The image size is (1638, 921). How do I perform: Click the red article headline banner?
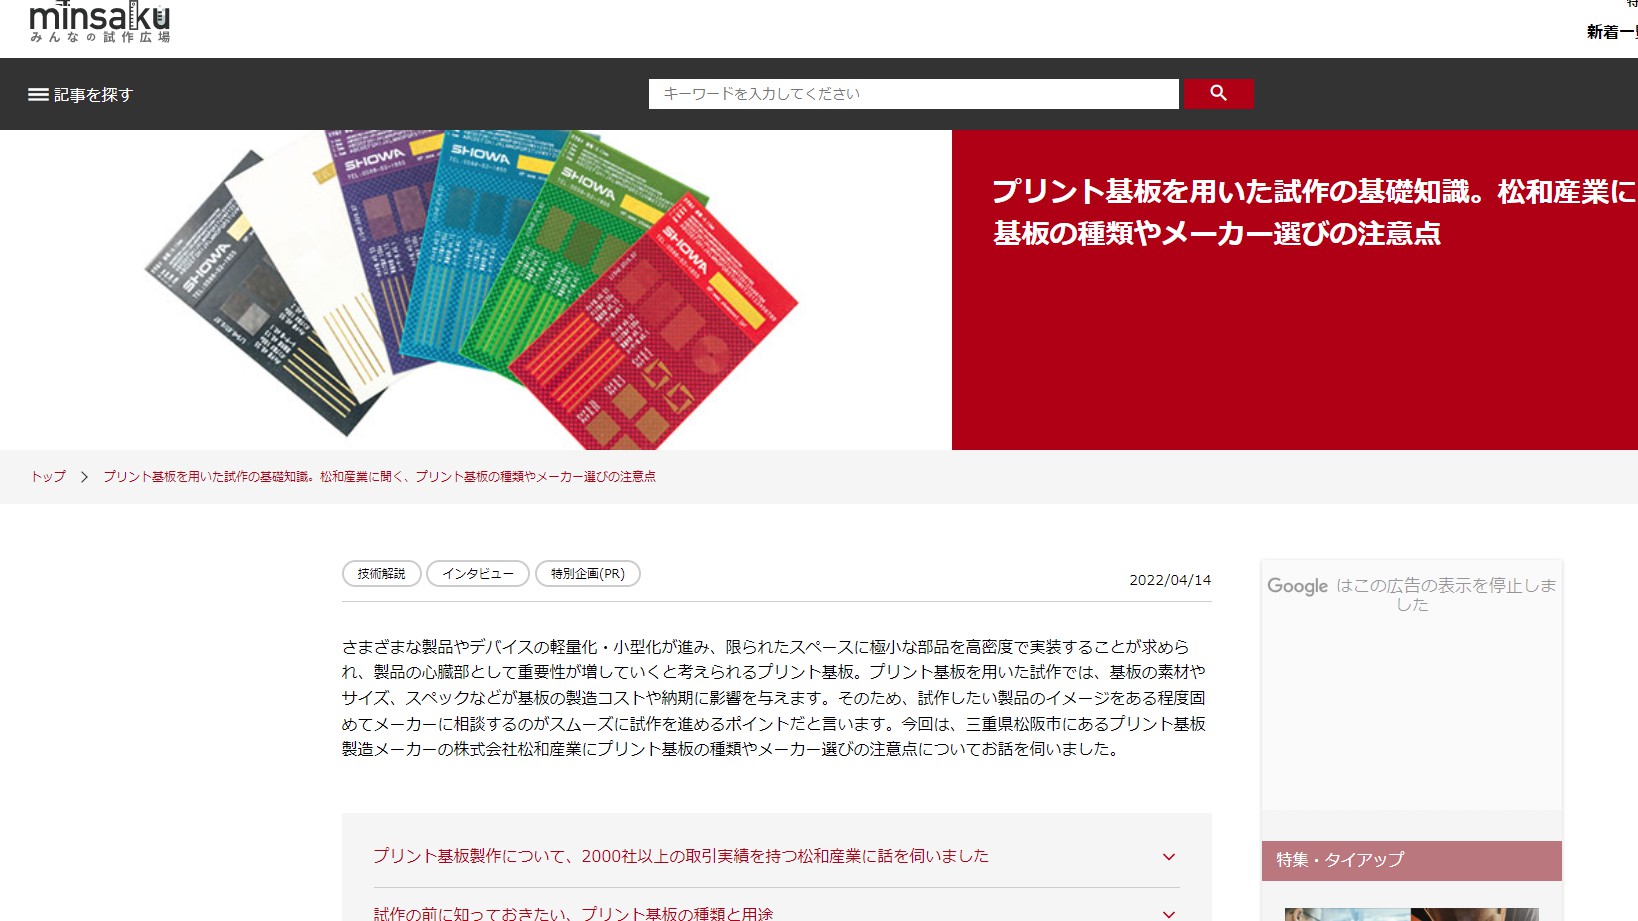1295,290
